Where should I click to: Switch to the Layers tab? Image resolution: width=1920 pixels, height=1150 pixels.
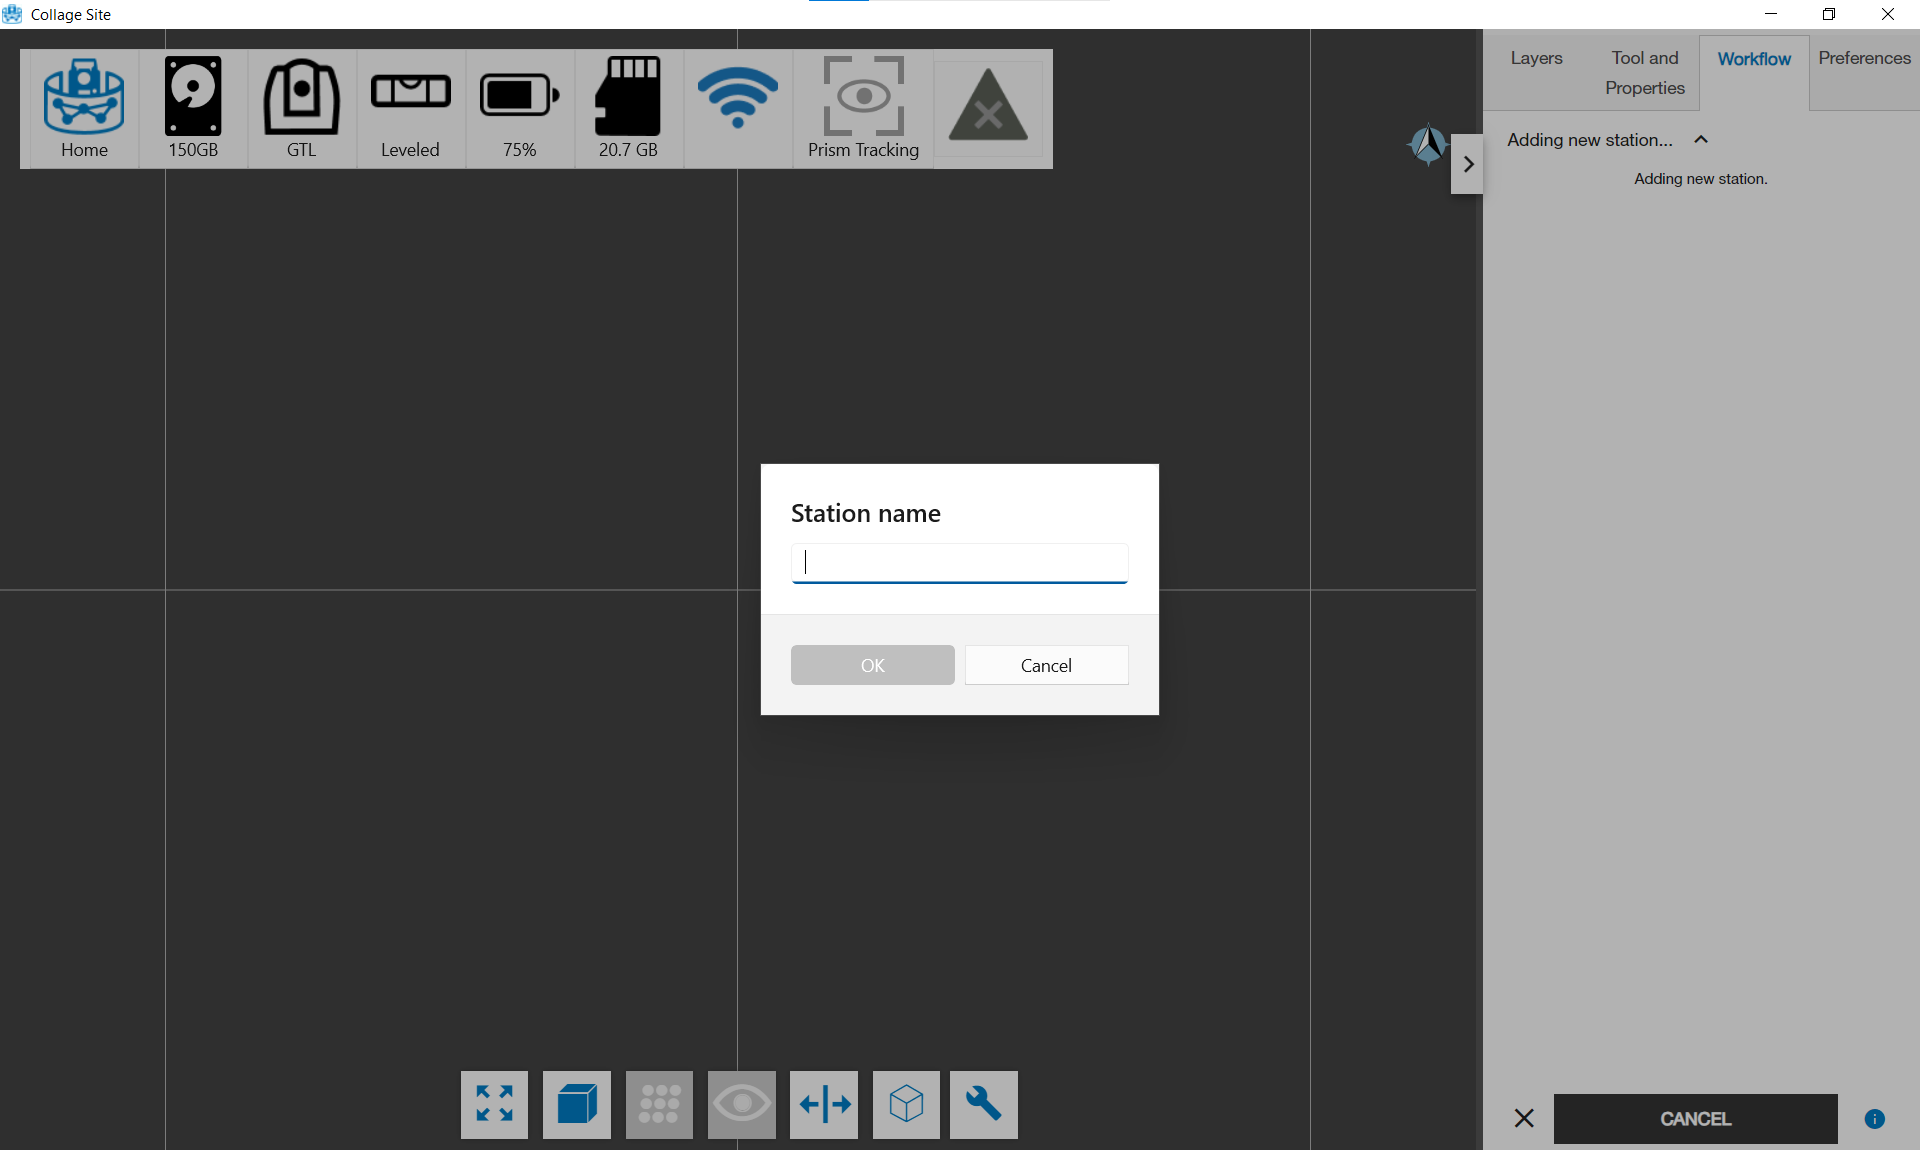click(1536, 58)
